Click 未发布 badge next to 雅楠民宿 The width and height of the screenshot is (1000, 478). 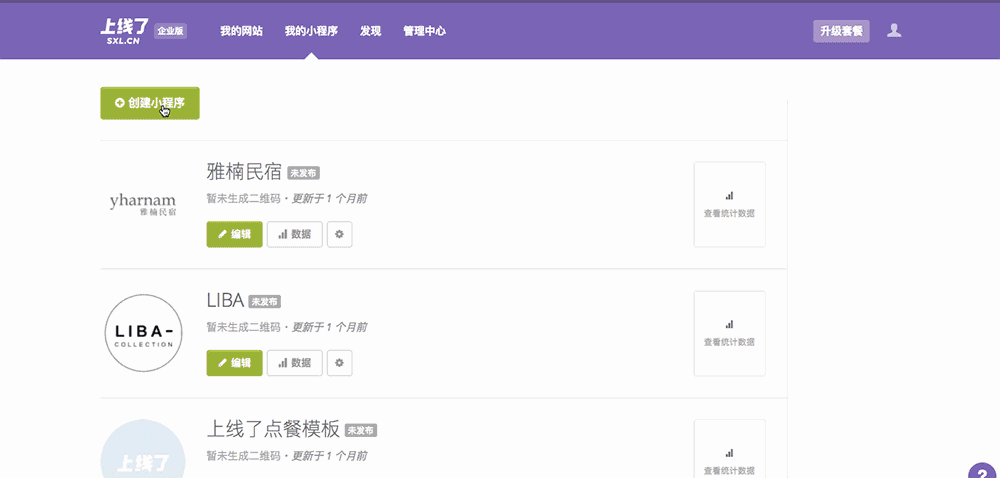click(x=304, y=173)
